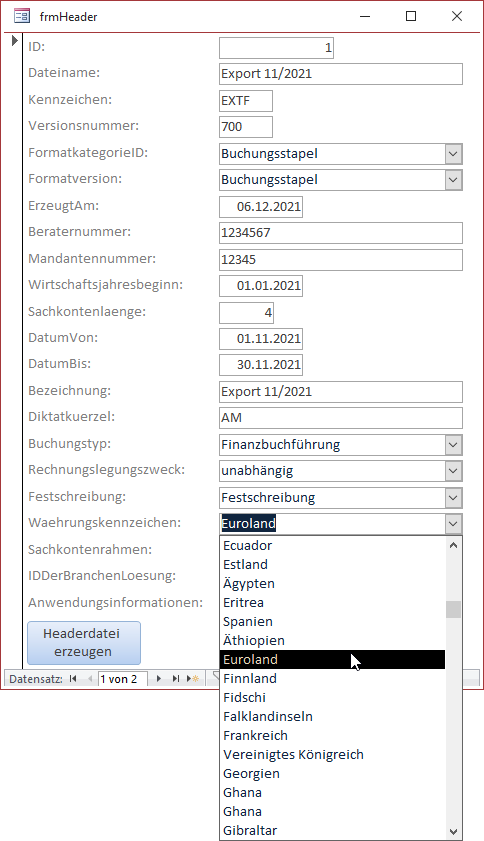Image resolution: width=484 pixels, height=841 pixels.
Task: Click the record number box 1 von 2
Action: (123, 679)
